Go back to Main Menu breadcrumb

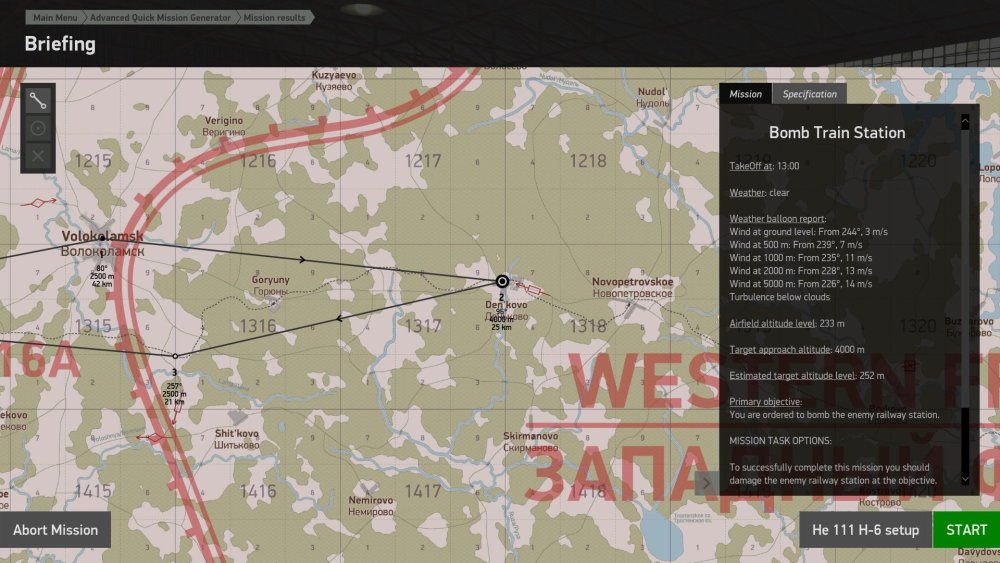[55, 17]
